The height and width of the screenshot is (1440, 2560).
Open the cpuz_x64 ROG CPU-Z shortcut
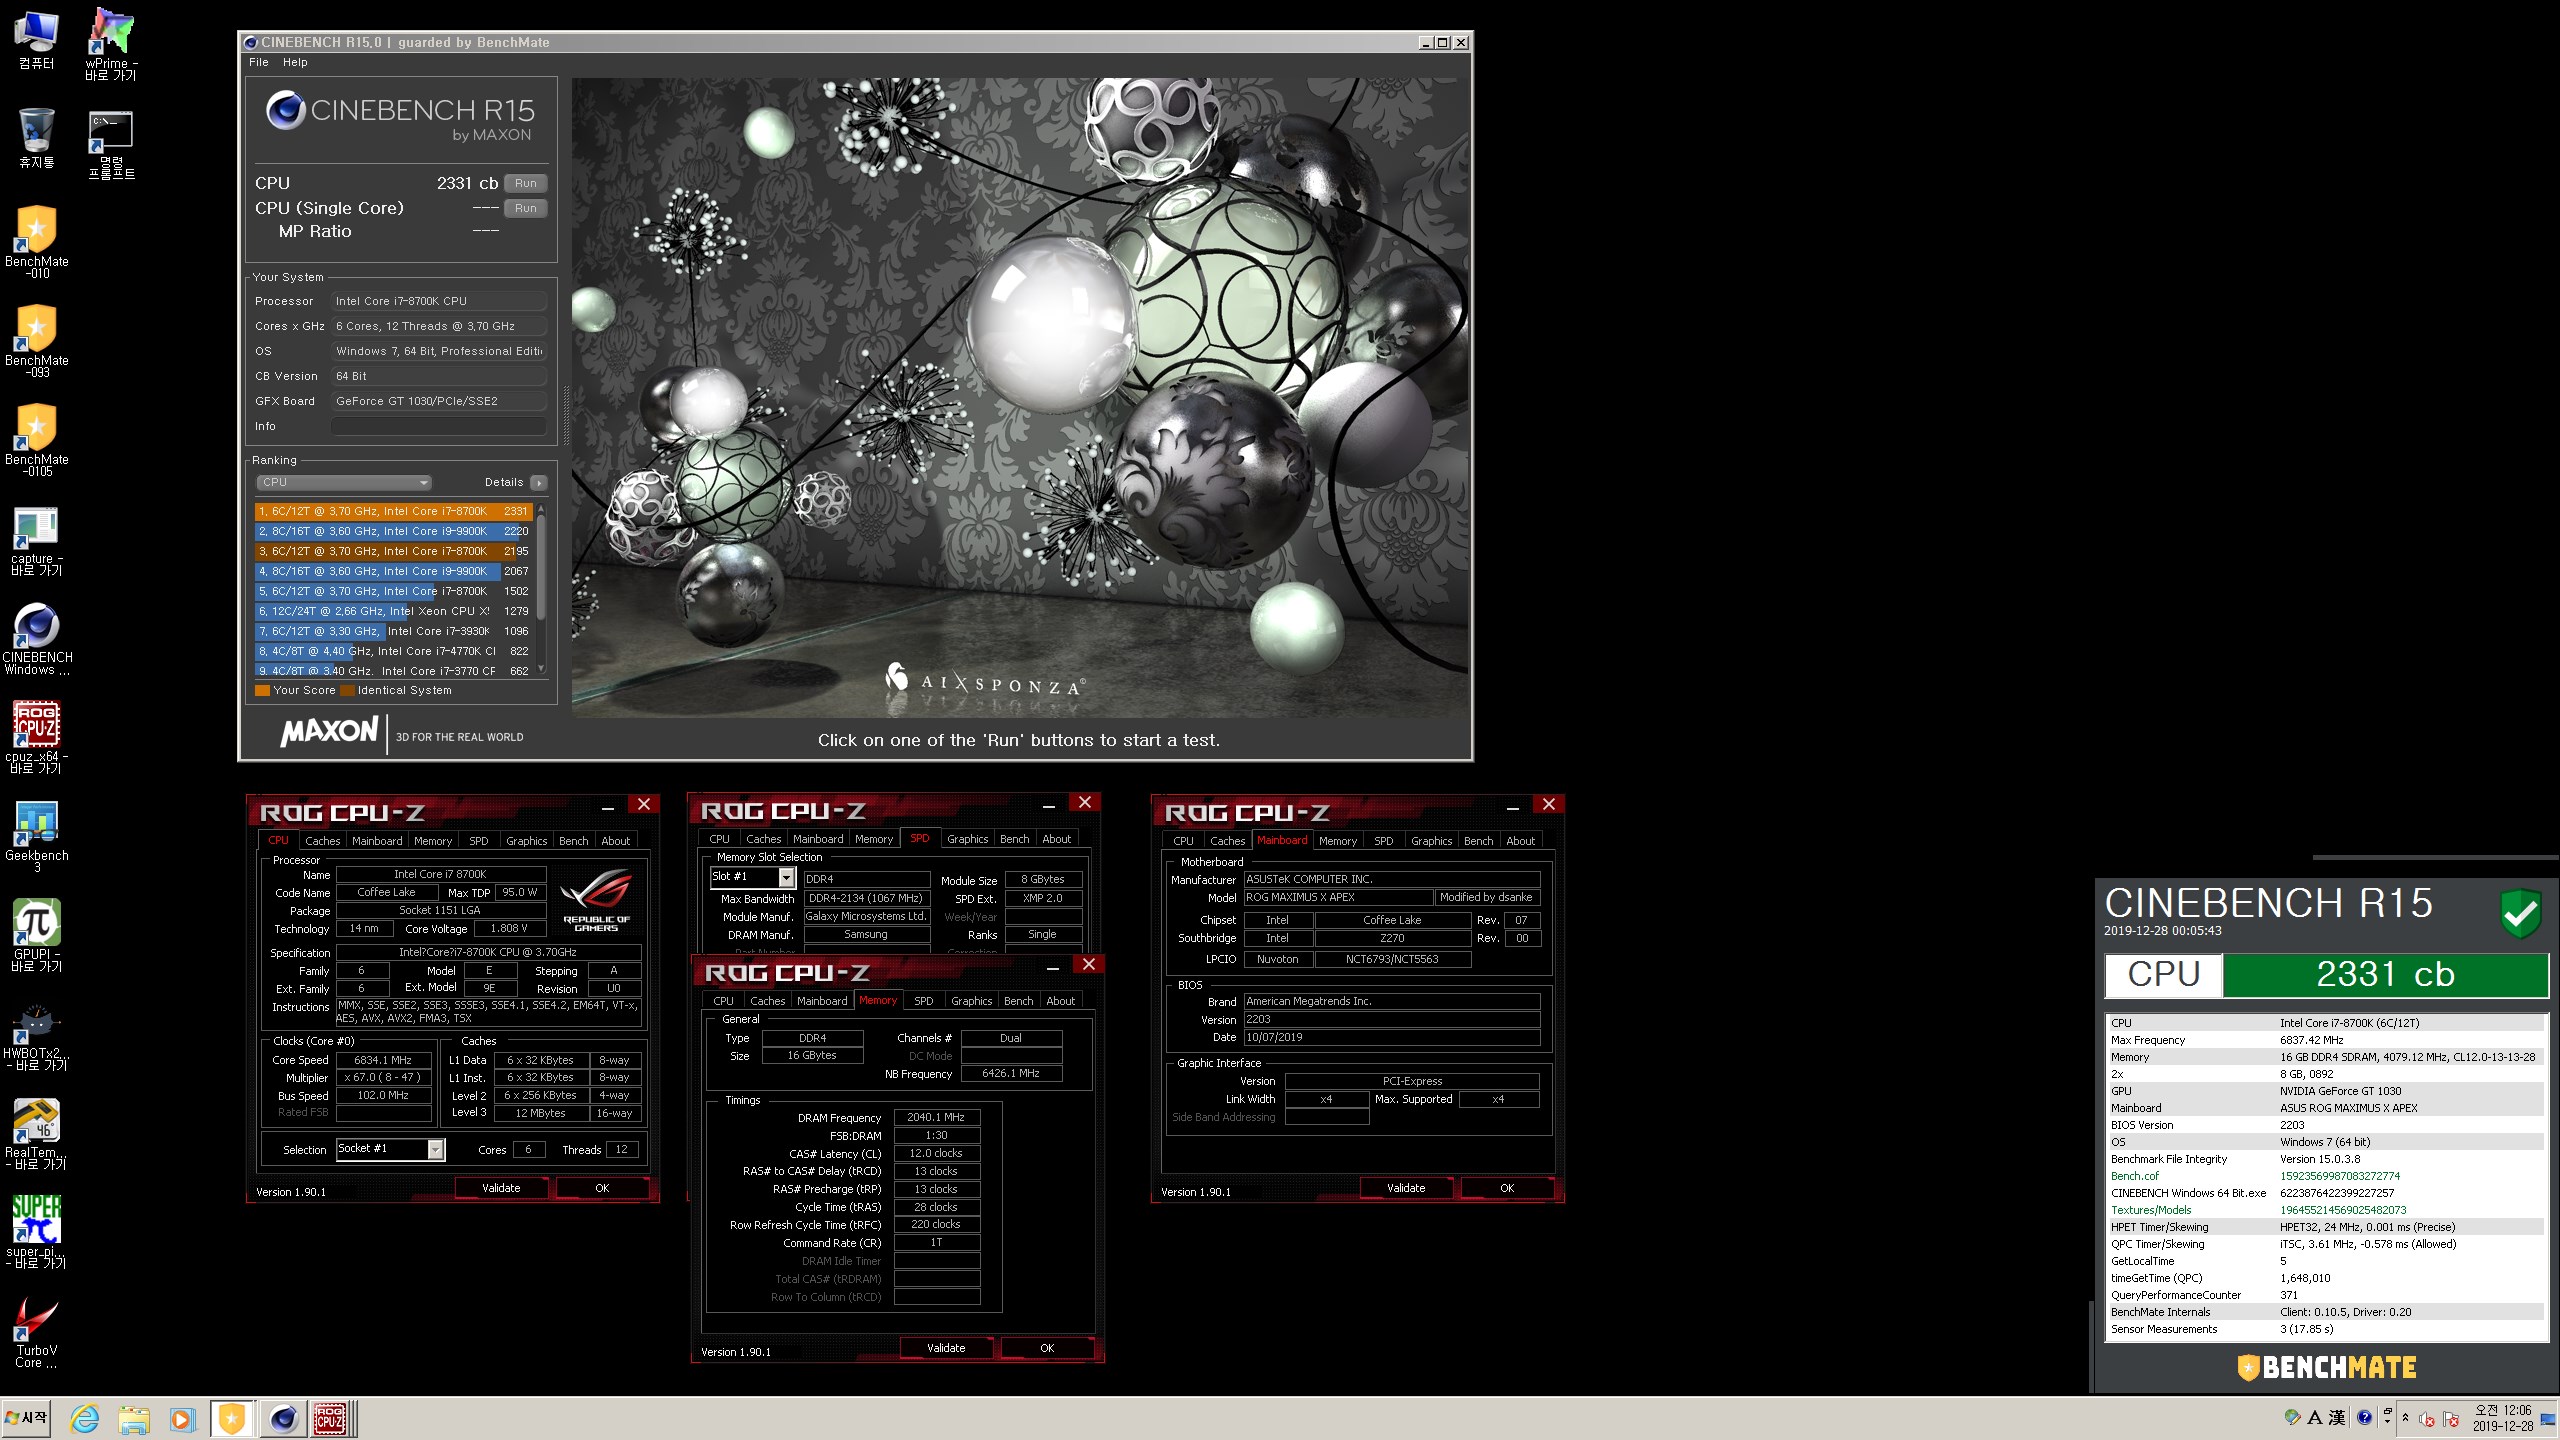[x=36, y=737]
